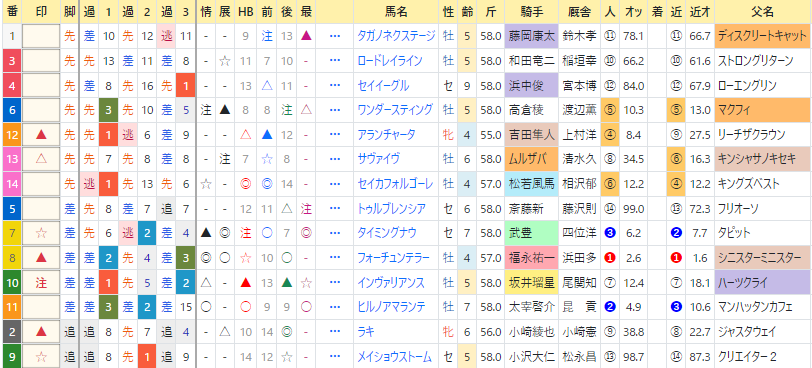Open アランチャータ horse details
The height and width of the screenshot is (368, 812).
point(386,134)
